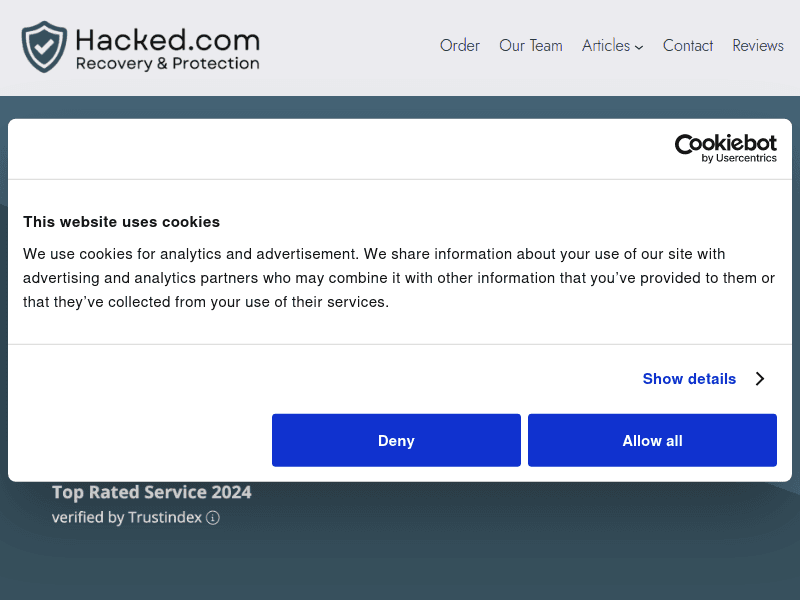Deny all cookies
The width and height of the screenshot is (800, 600).
point(396,440)
